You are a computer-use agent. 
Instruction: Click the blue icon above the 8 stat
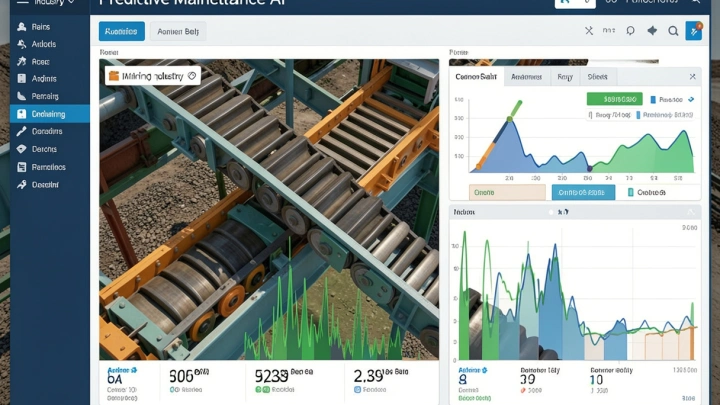tap(484, 370)
